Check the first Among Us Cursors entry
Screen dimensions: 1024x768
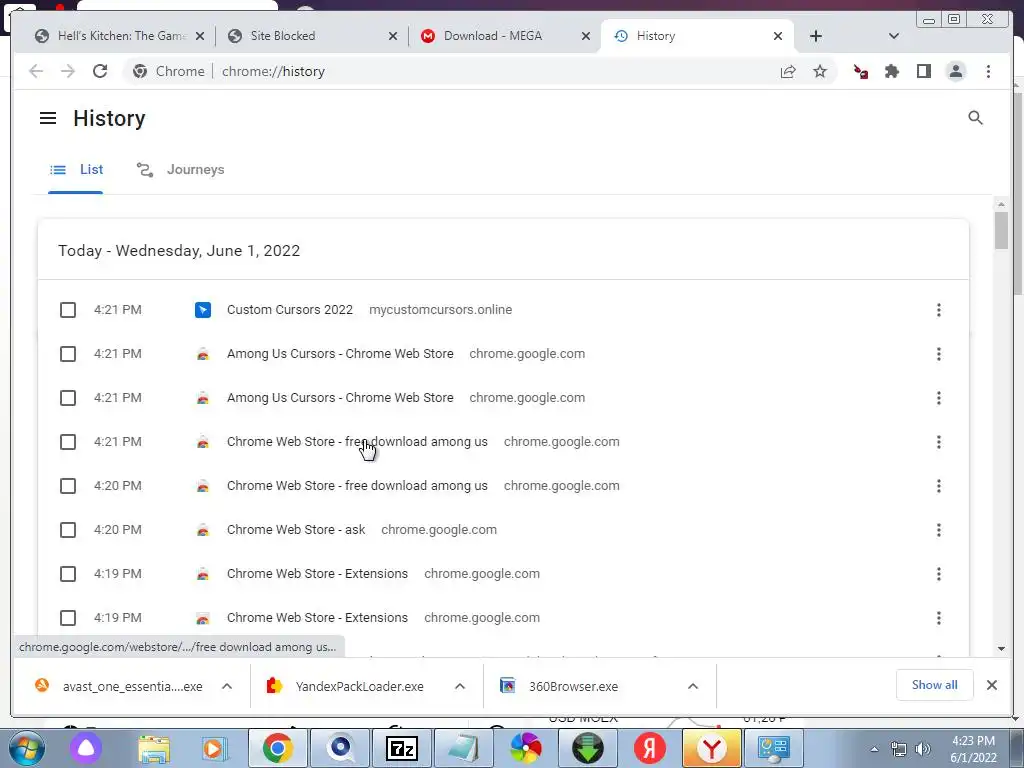[x=68, y=354]
